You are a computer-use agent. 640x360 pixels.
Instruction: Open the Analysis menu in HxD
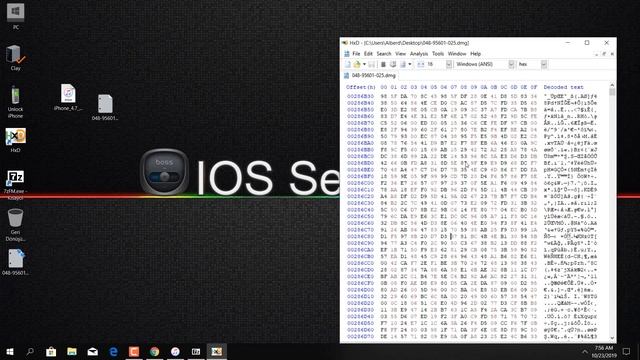[419, 54]
